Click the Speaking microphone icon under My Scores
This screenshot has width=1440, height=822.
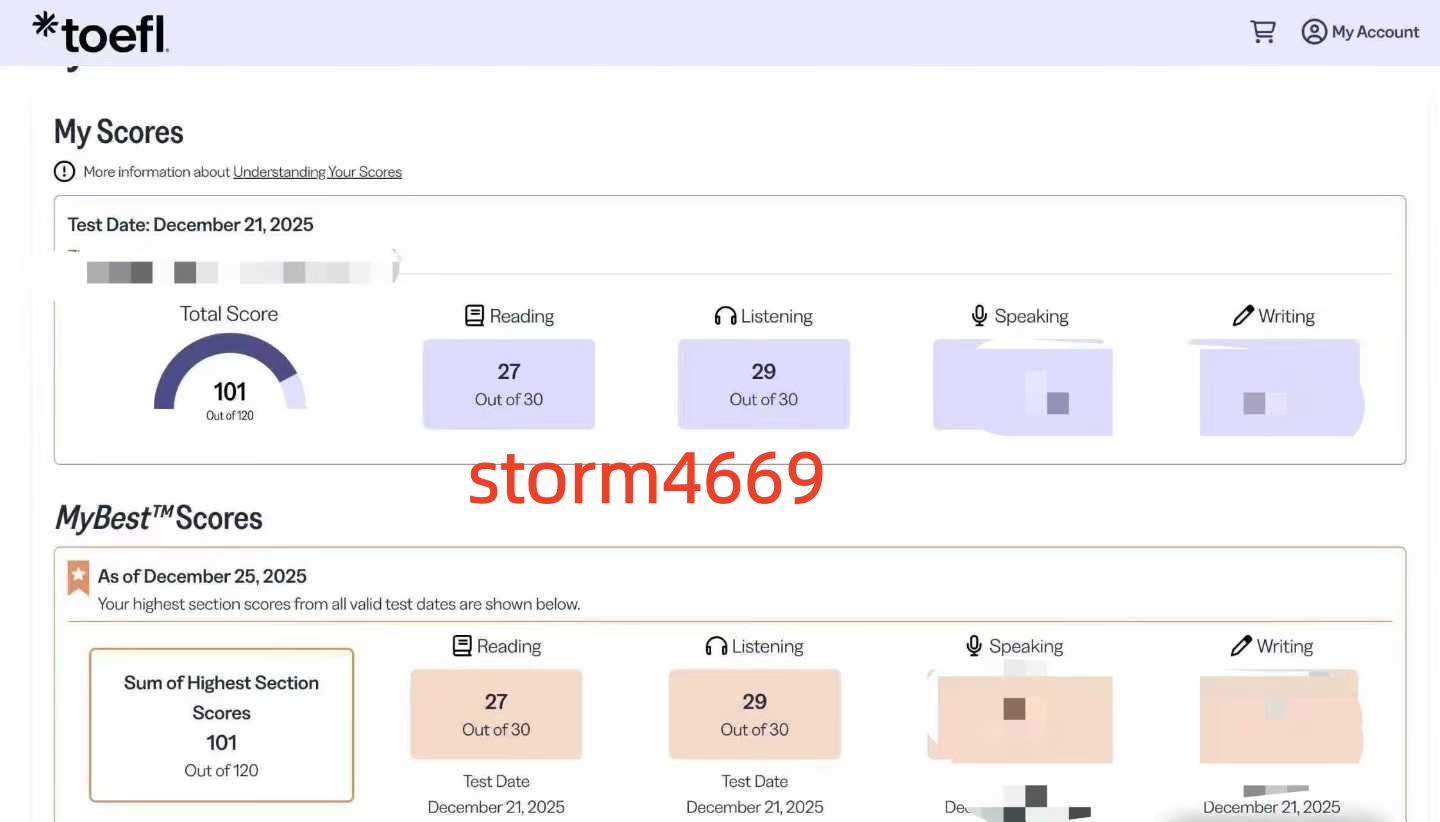click(980, 316)
